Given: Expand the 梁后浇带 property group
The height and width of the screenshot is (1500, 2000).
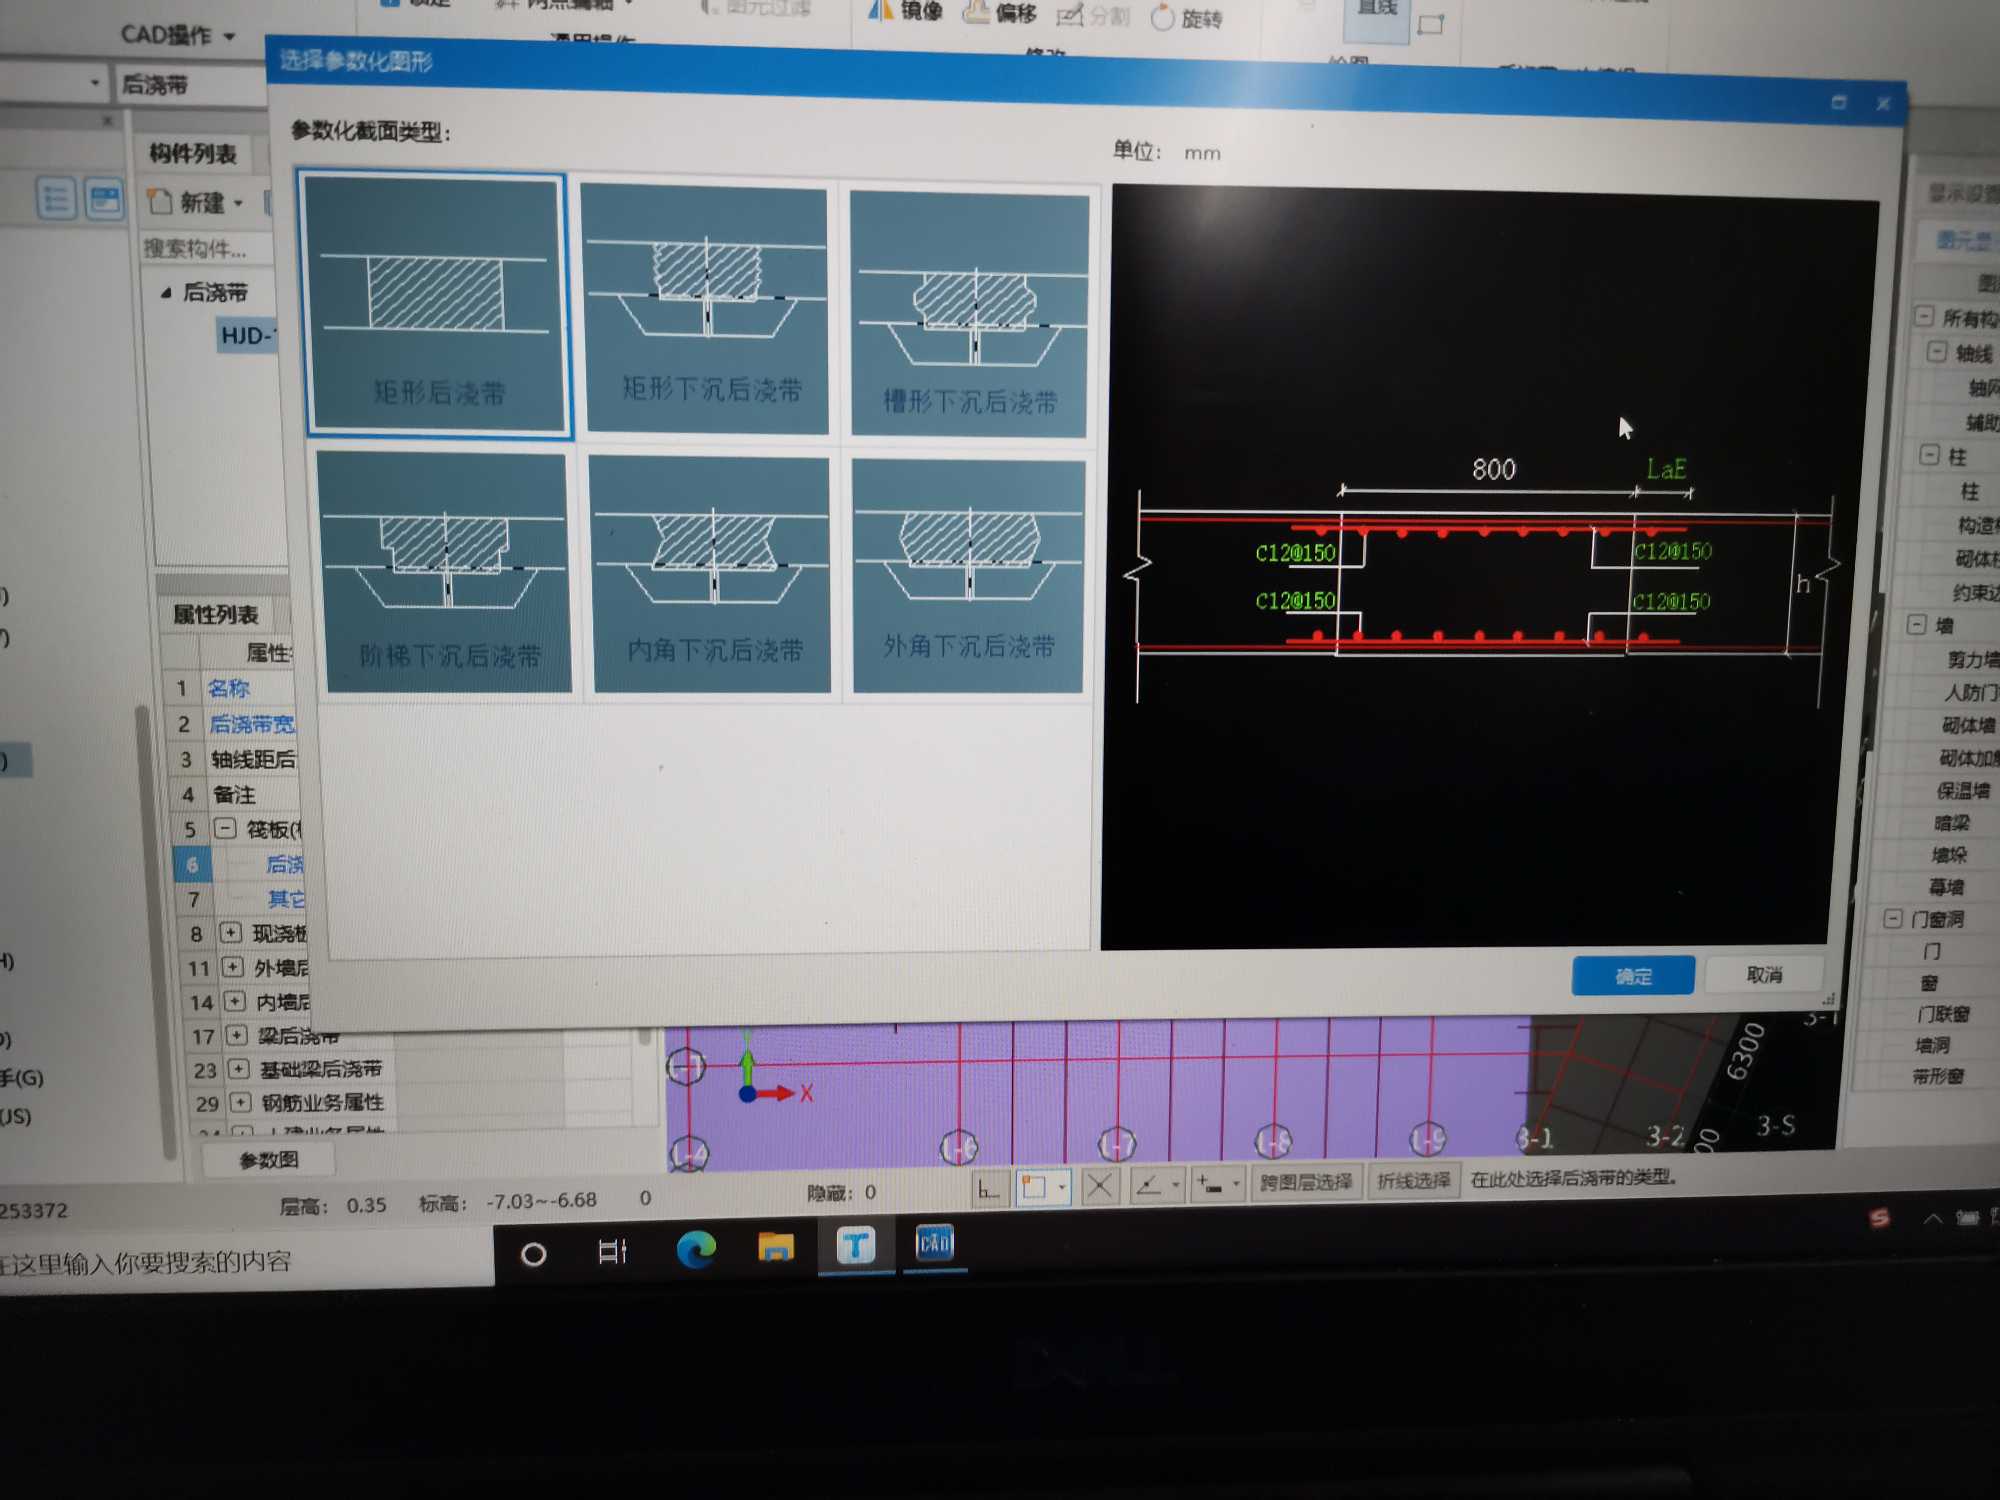Looking at the screenshot, I should click(237, 1035).
